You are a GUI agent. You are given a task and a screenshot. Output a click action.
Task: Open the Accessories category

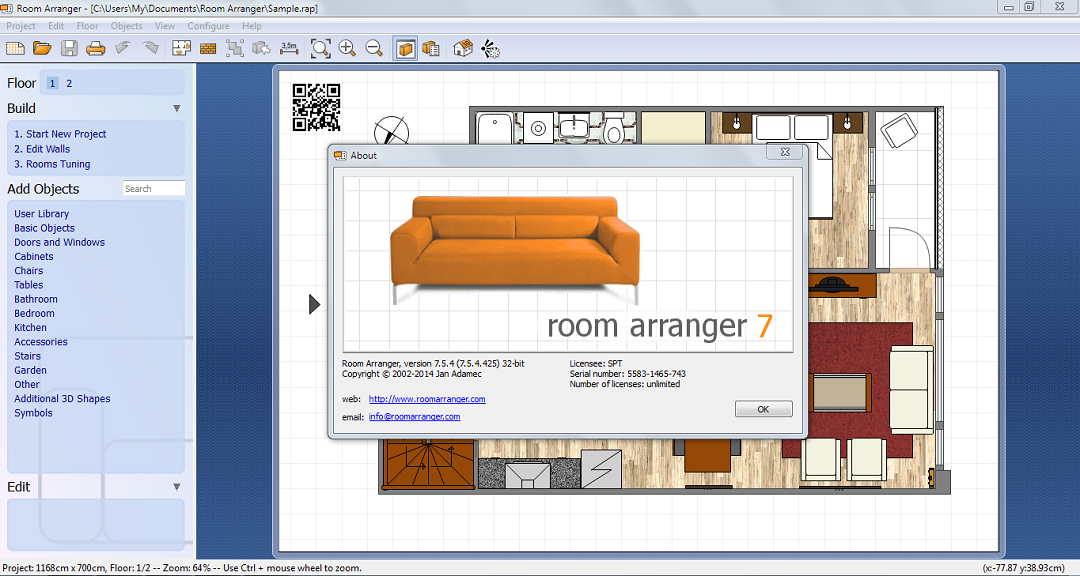point(41,342)
